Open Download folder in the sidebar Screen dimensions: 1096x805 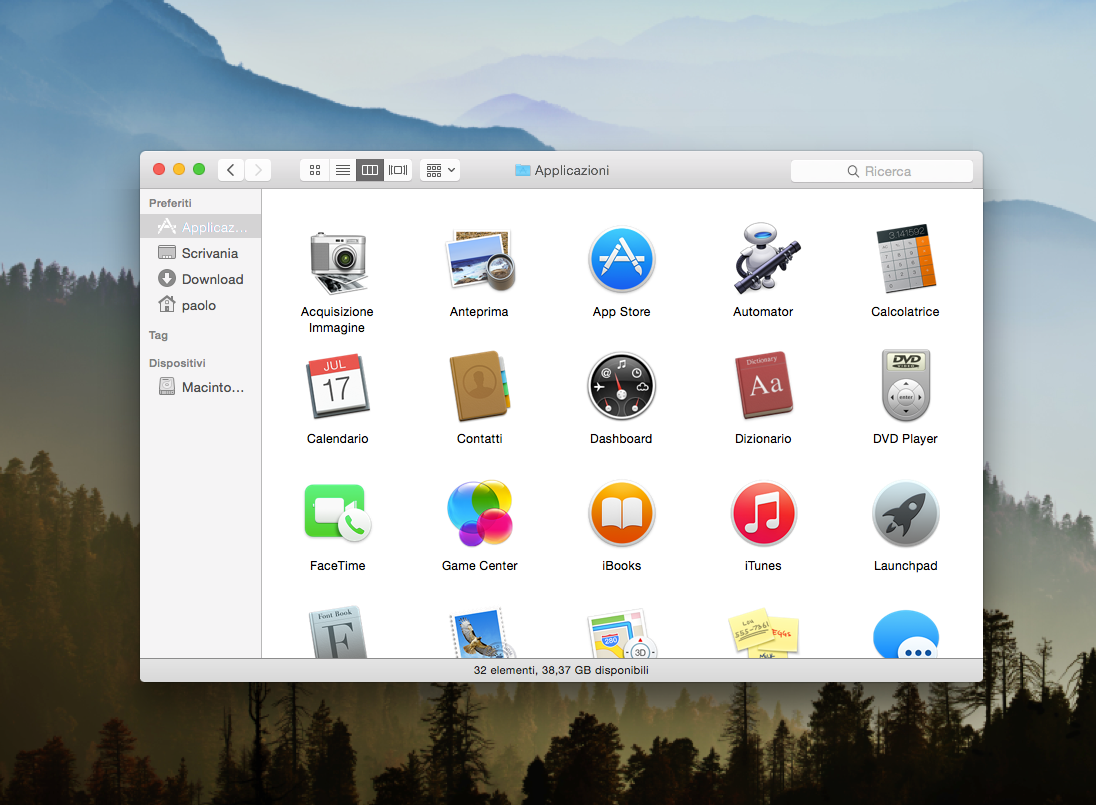[201, 279]
